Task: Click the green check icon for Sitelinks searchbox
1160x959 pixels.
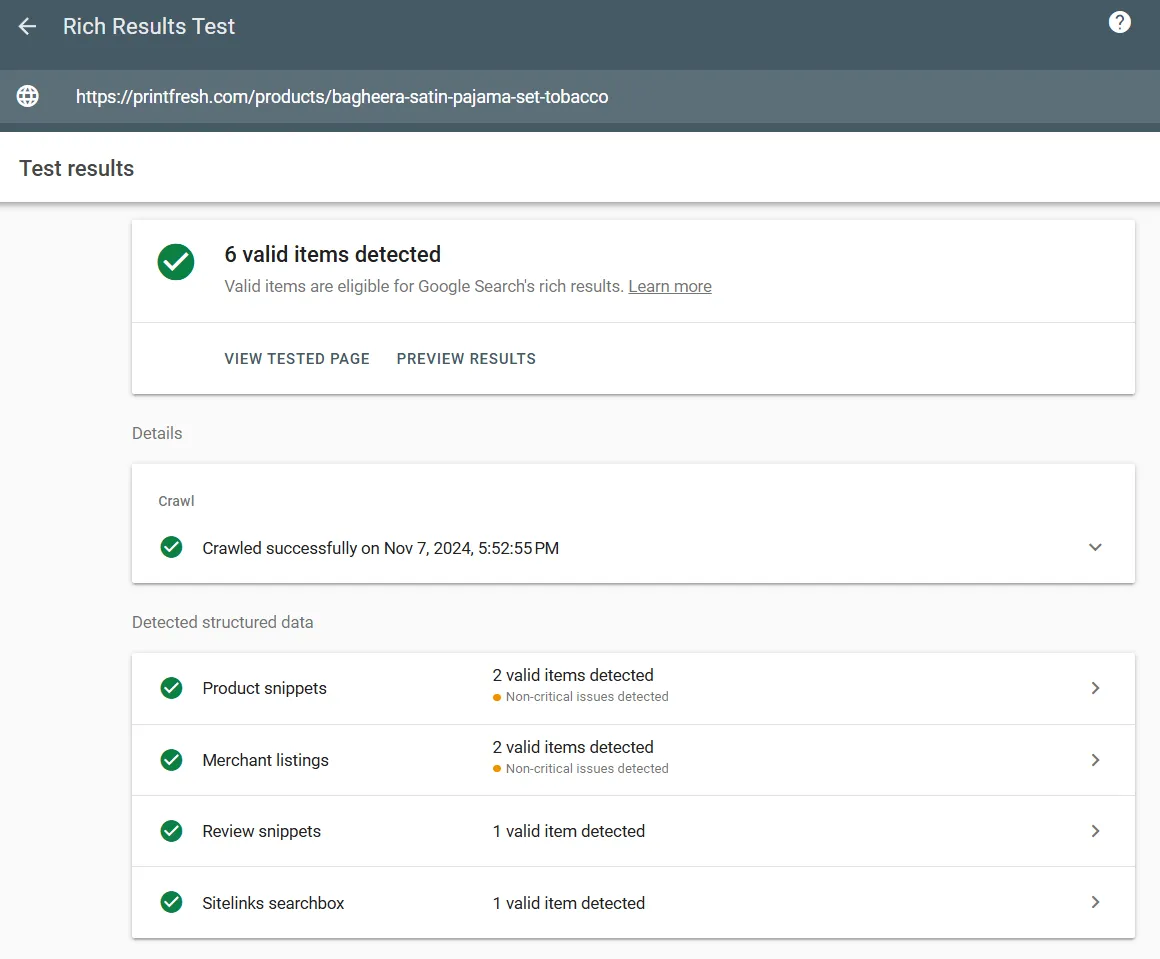Action: click(171, 902)
